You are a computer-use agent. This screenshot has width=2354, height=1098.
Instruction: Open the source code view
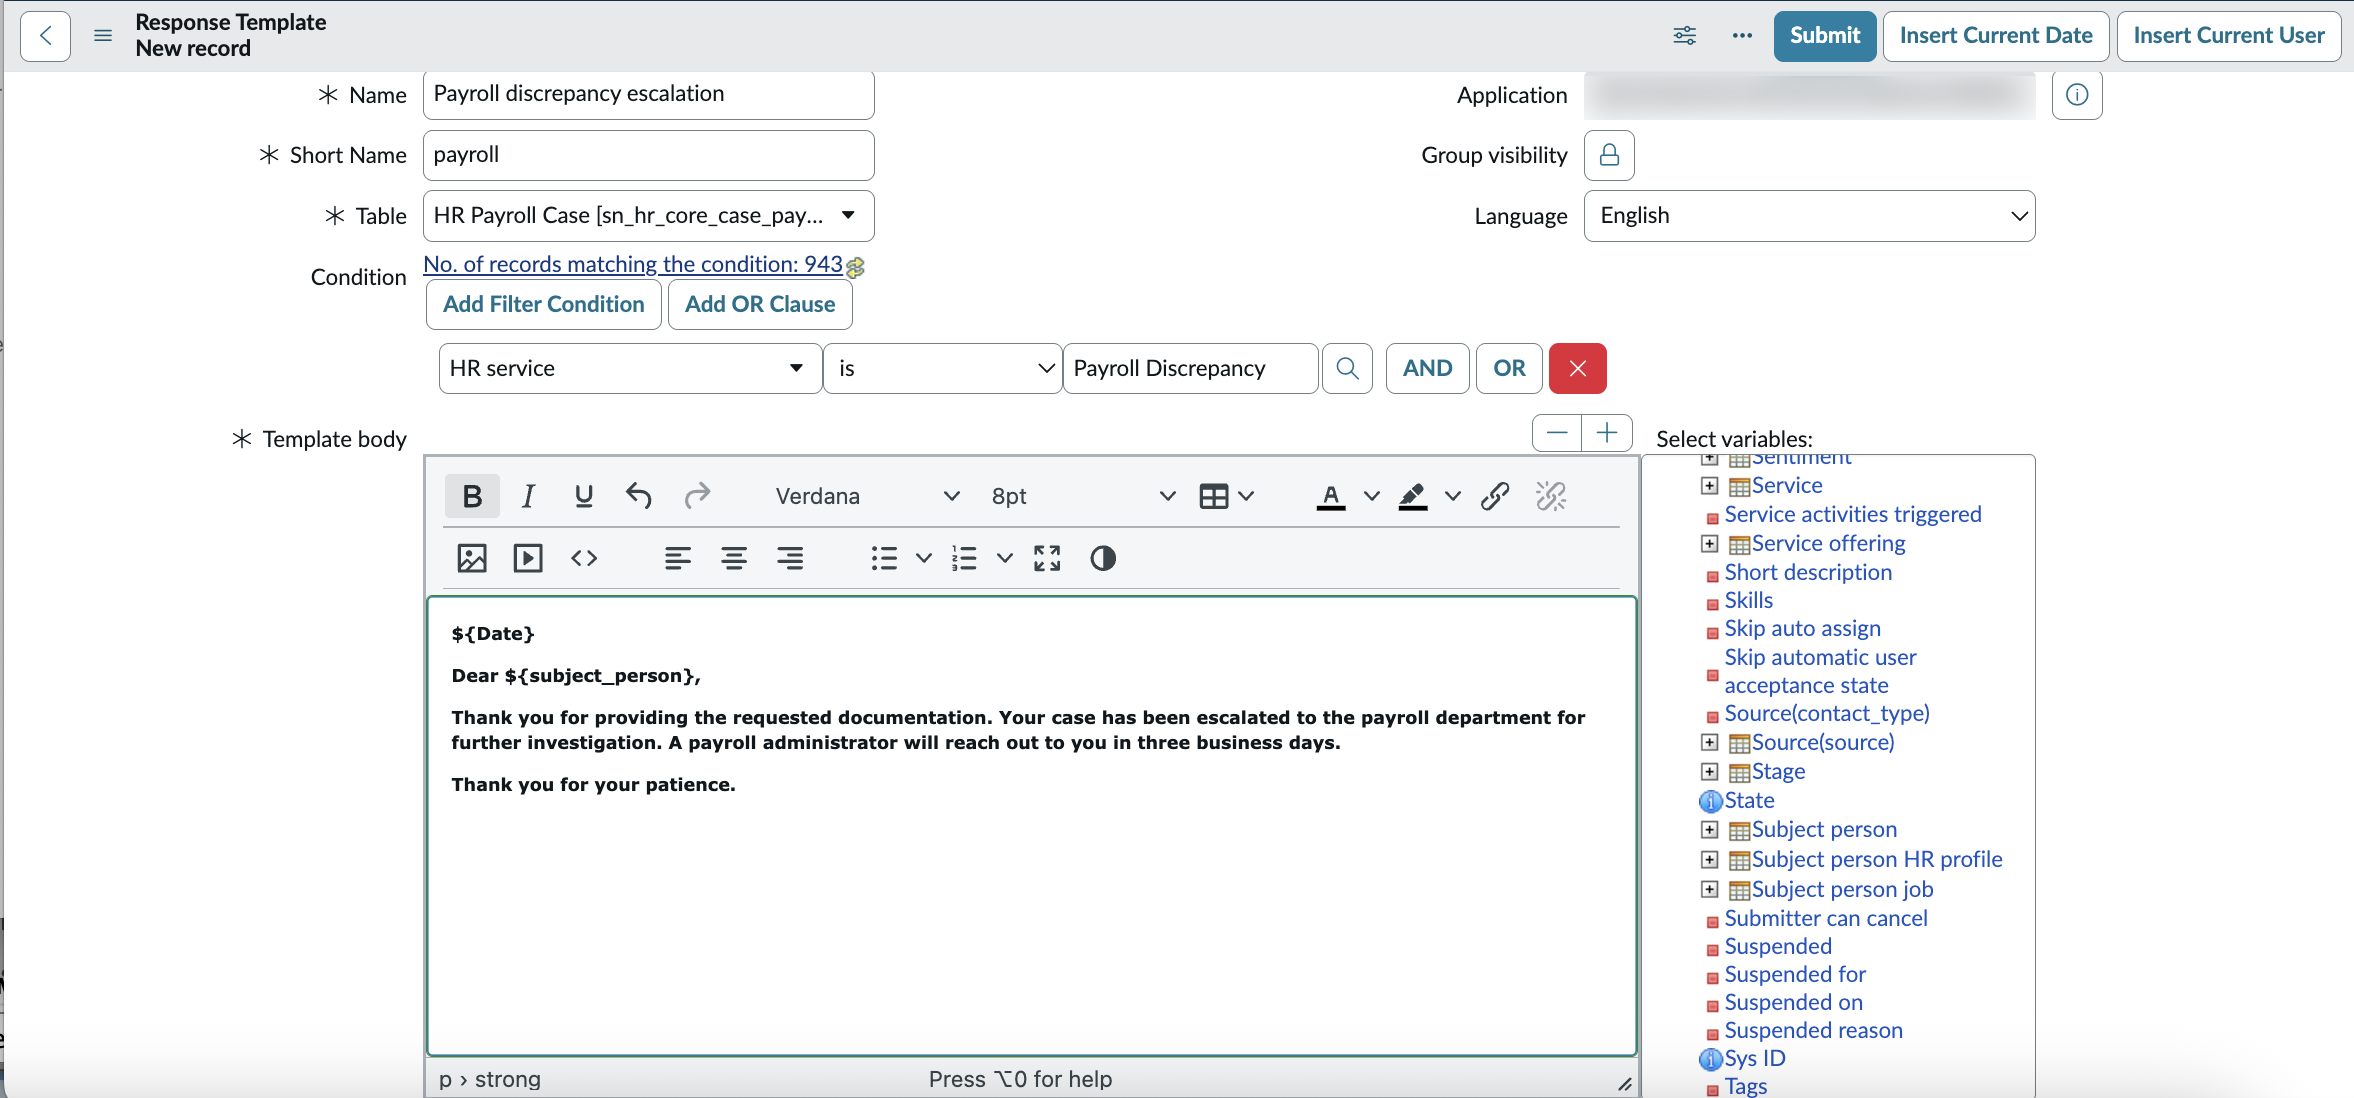[584, 558]
